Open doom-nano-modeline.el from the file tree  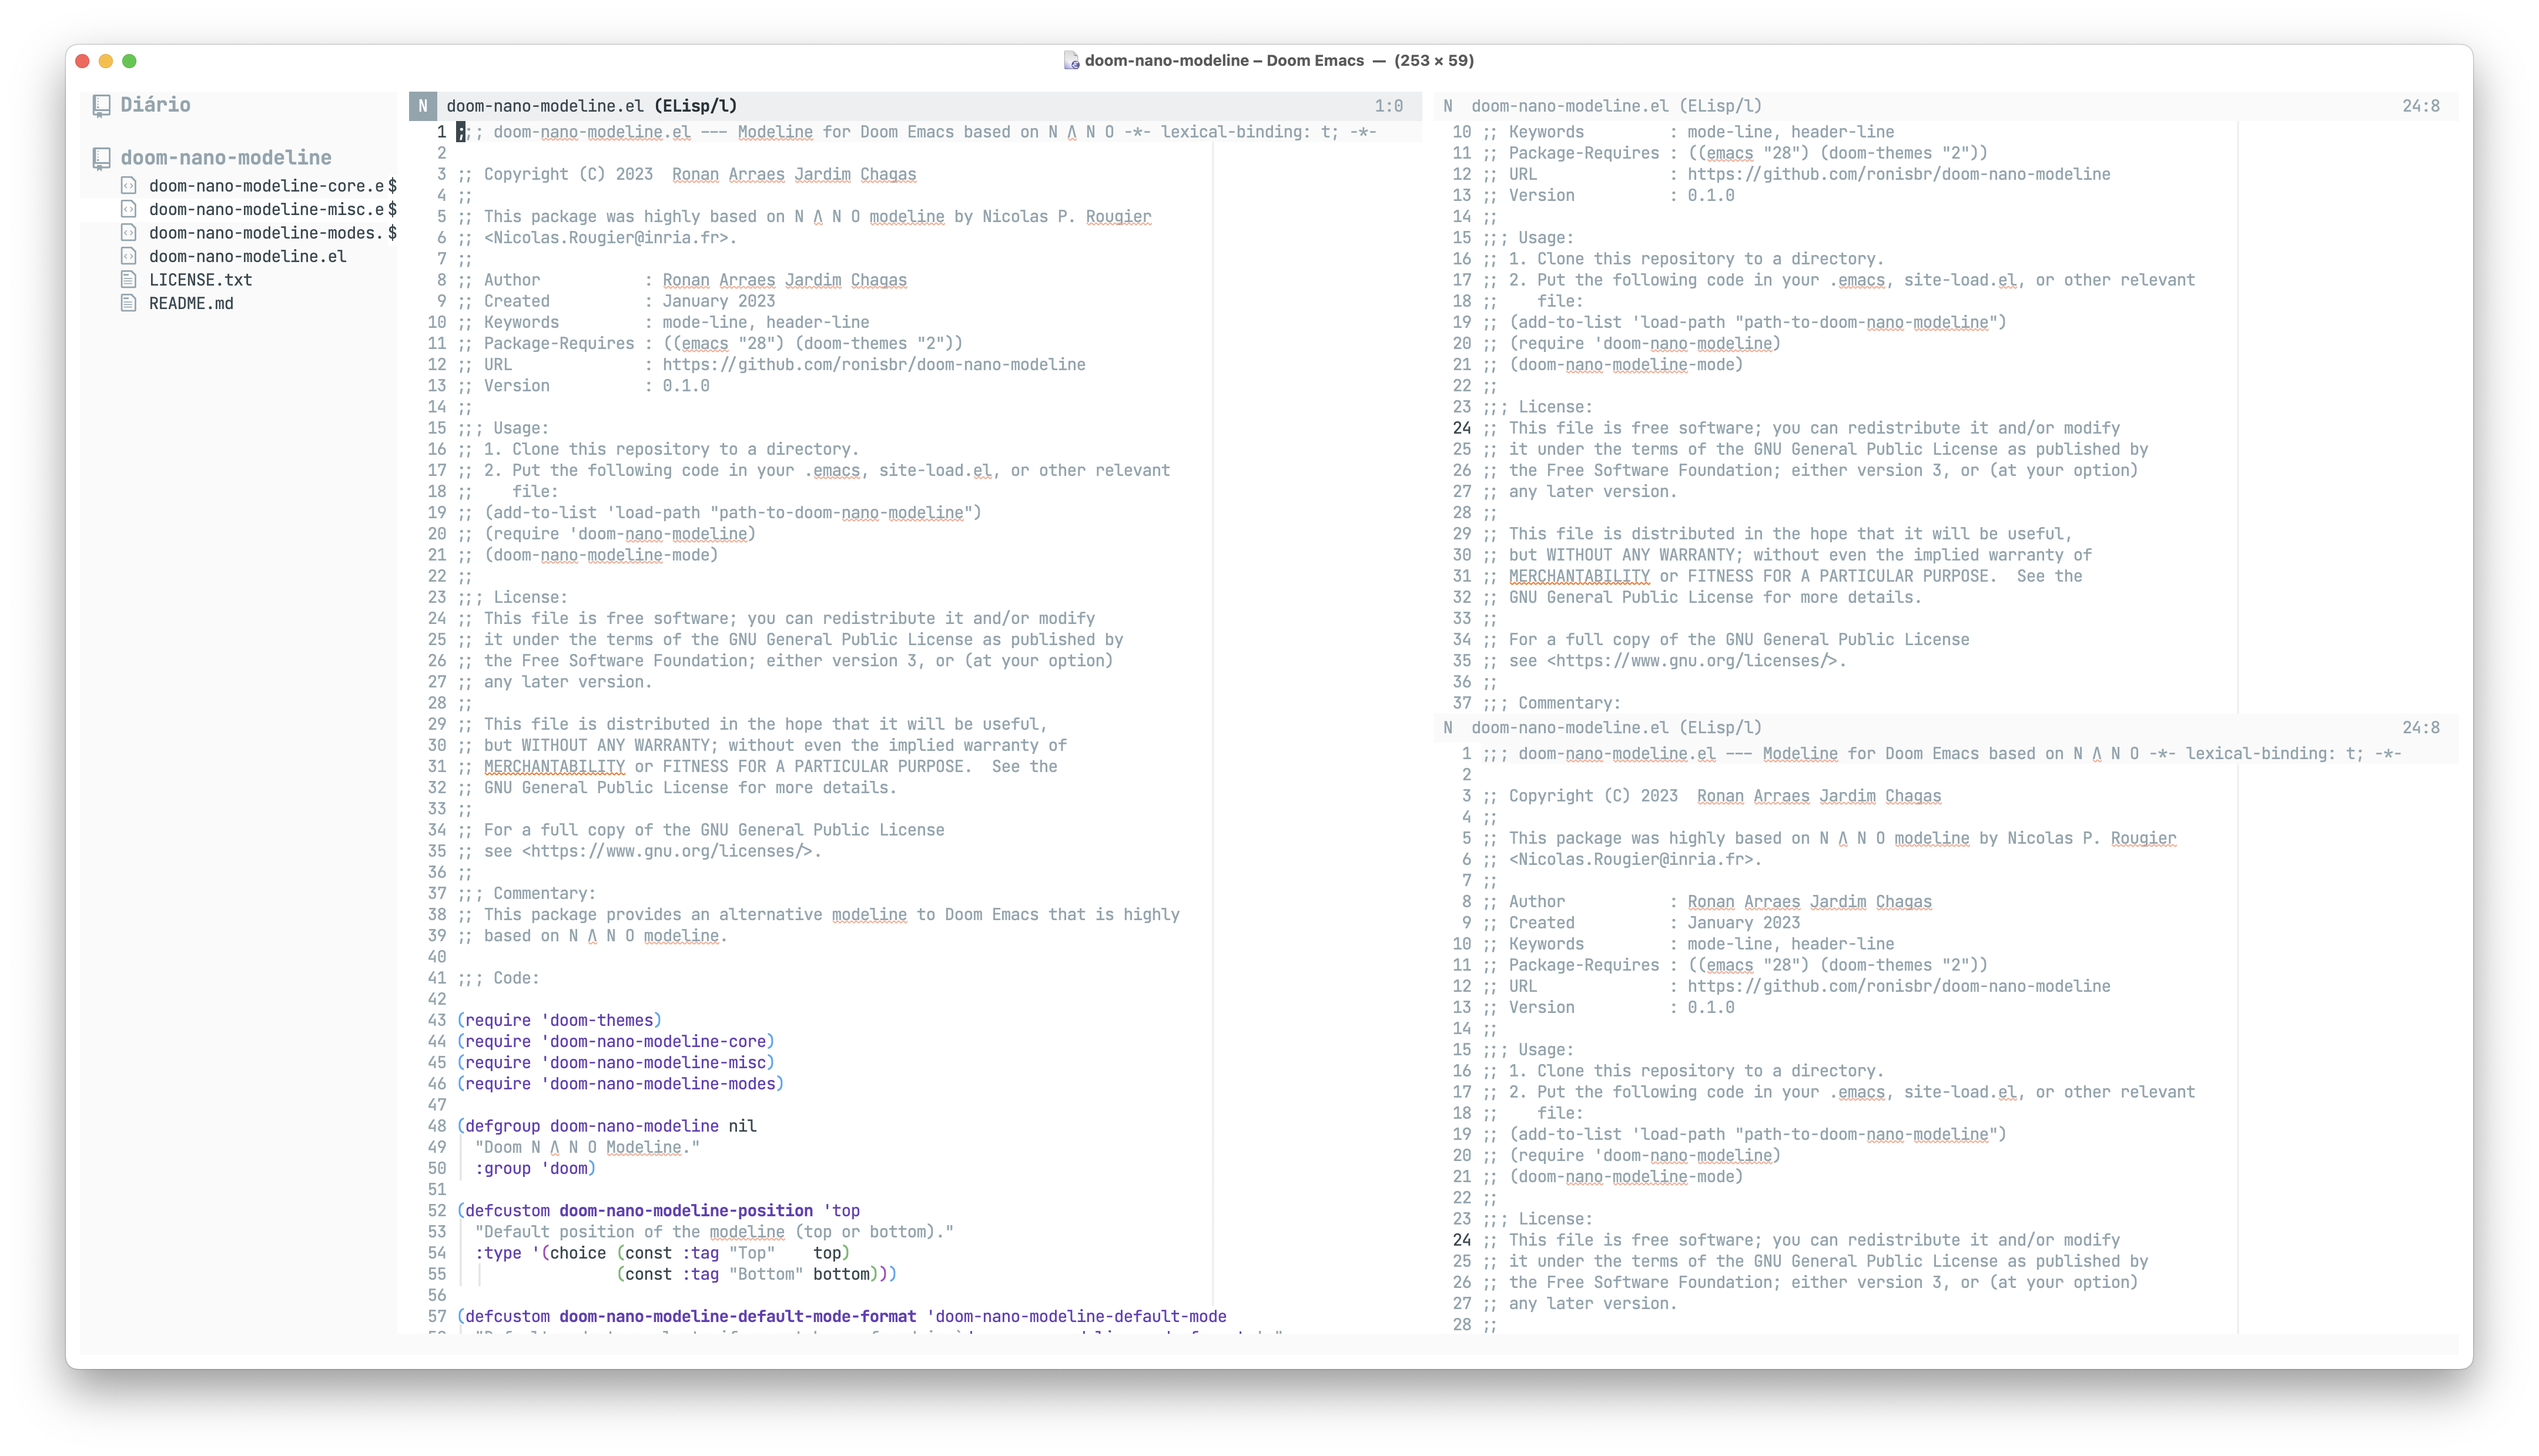click(247, 256)
